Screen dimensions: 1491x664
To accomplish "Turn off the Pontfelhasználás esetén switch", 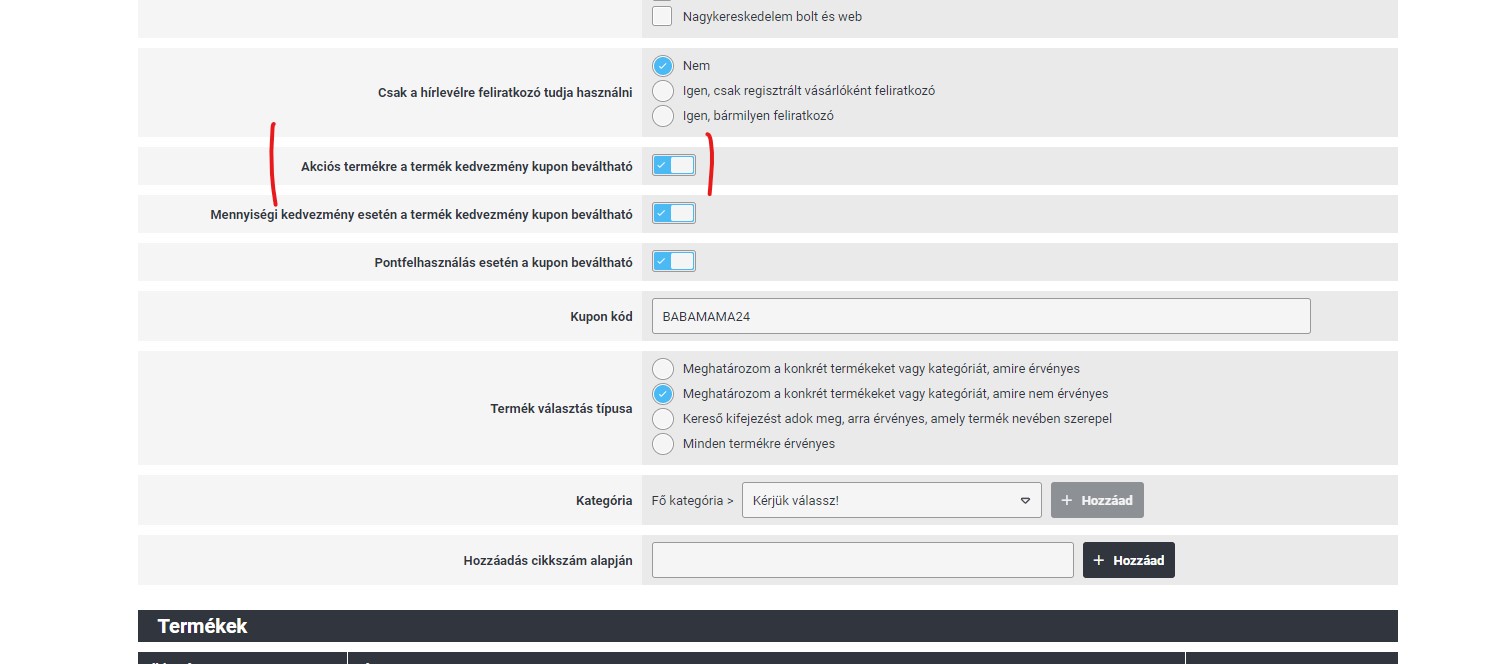I will click(x=673, y=261).
